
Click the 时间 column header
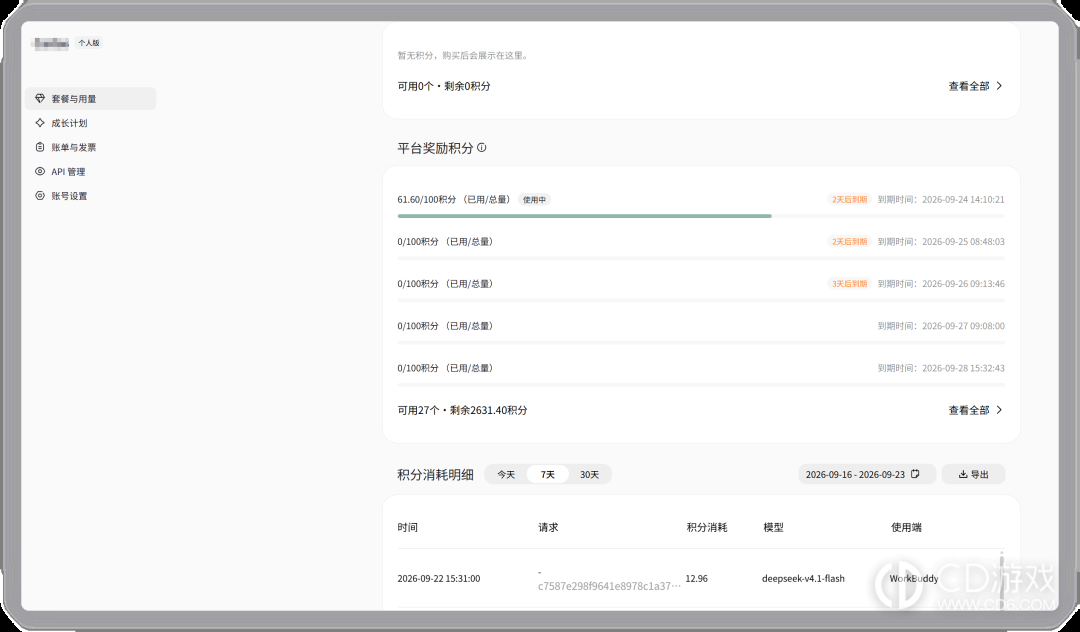pos(408,527)
